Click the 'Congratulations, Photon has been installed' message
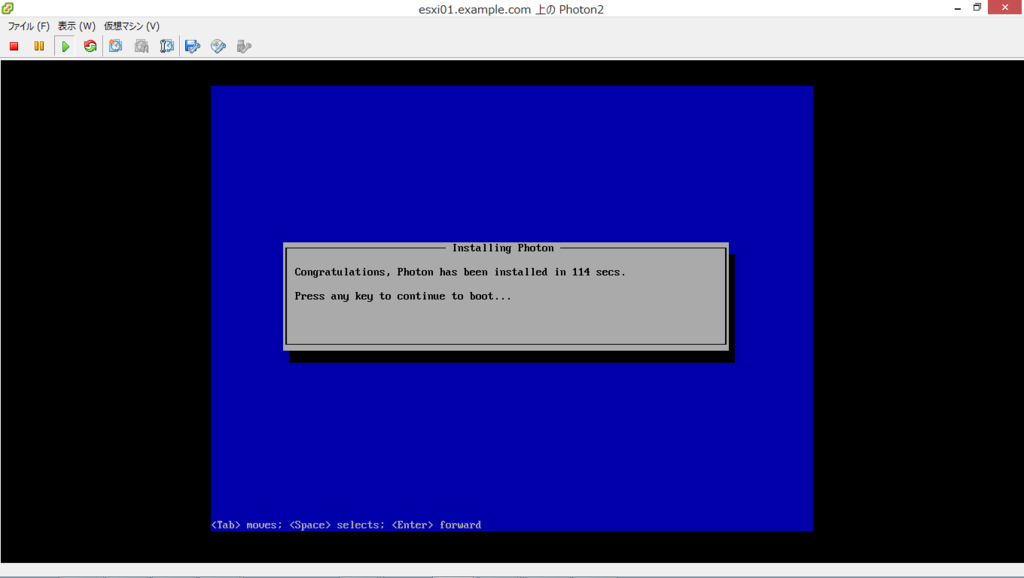This screenshot has height=578, width=1024. 460,272
